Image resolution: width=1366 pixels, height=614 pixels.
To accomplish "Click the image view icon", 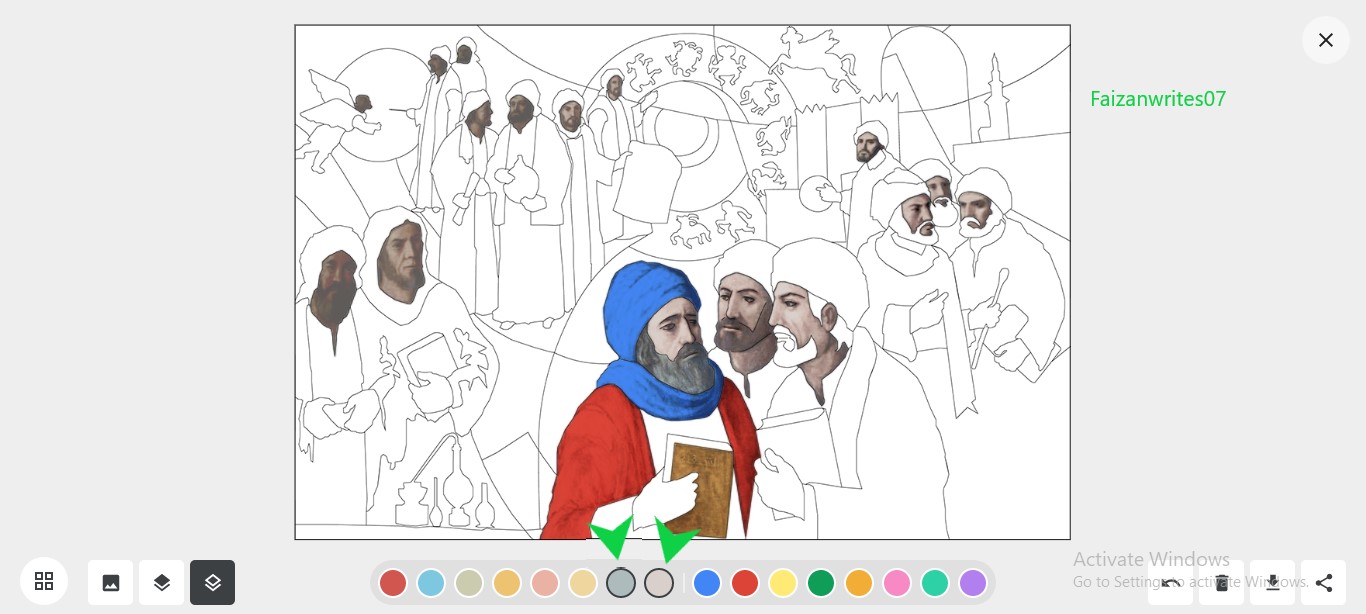I will tap(111, 582).
